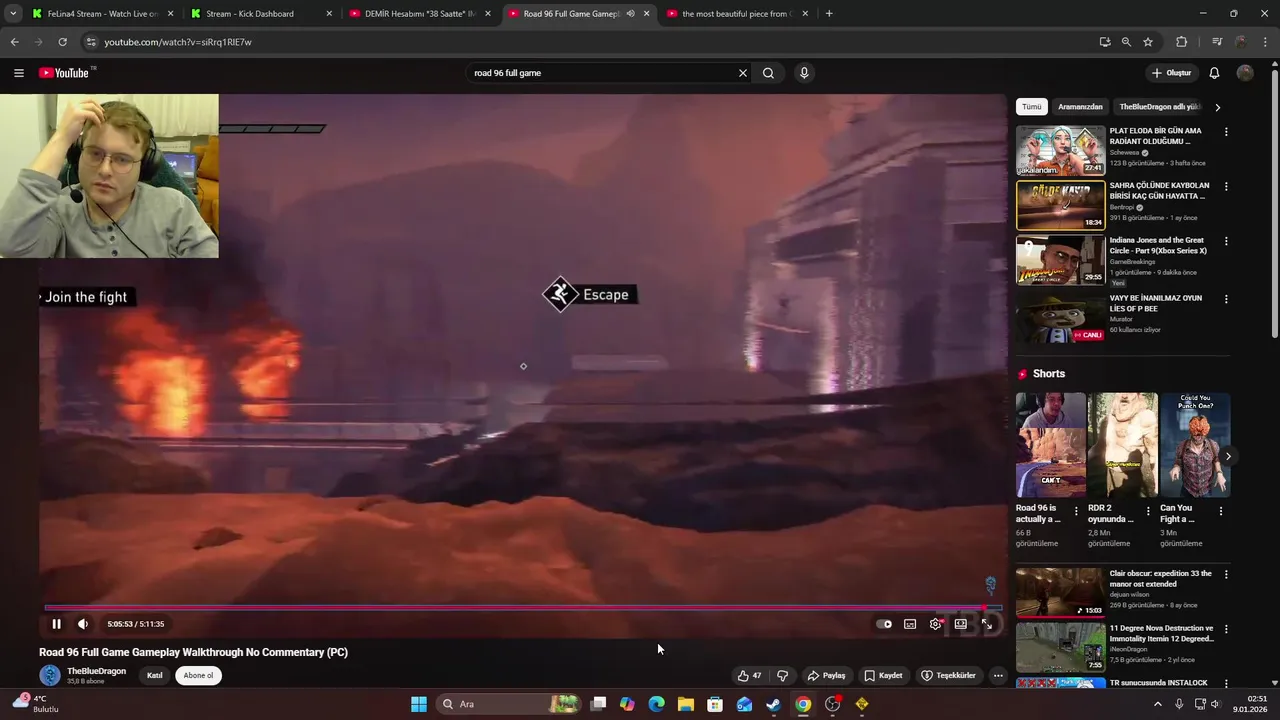
Task: Open Windows Start menu
Action: pos(419,704)
